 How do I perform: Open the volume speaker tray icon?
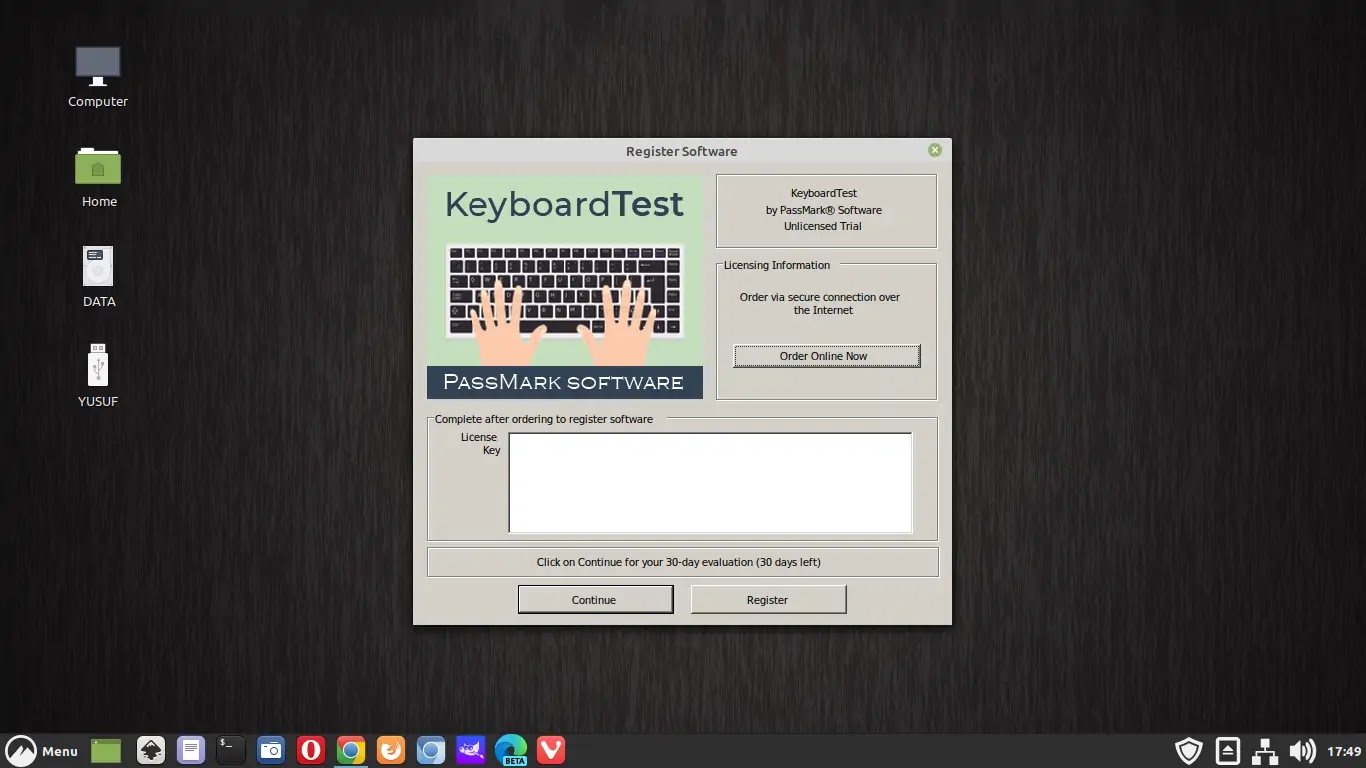pos(1302,751)
